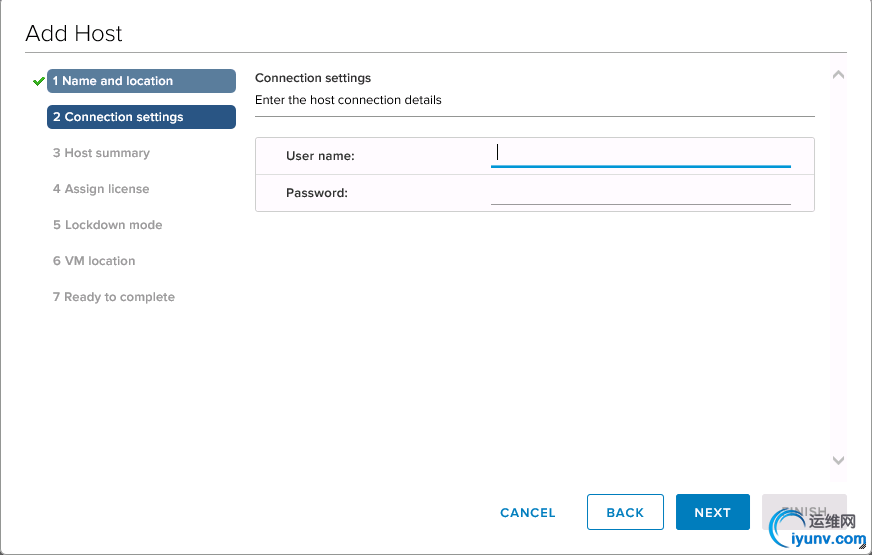Open step 6 VM location
The width and height of the screenshot is (872, 555).
coord(94,261)
